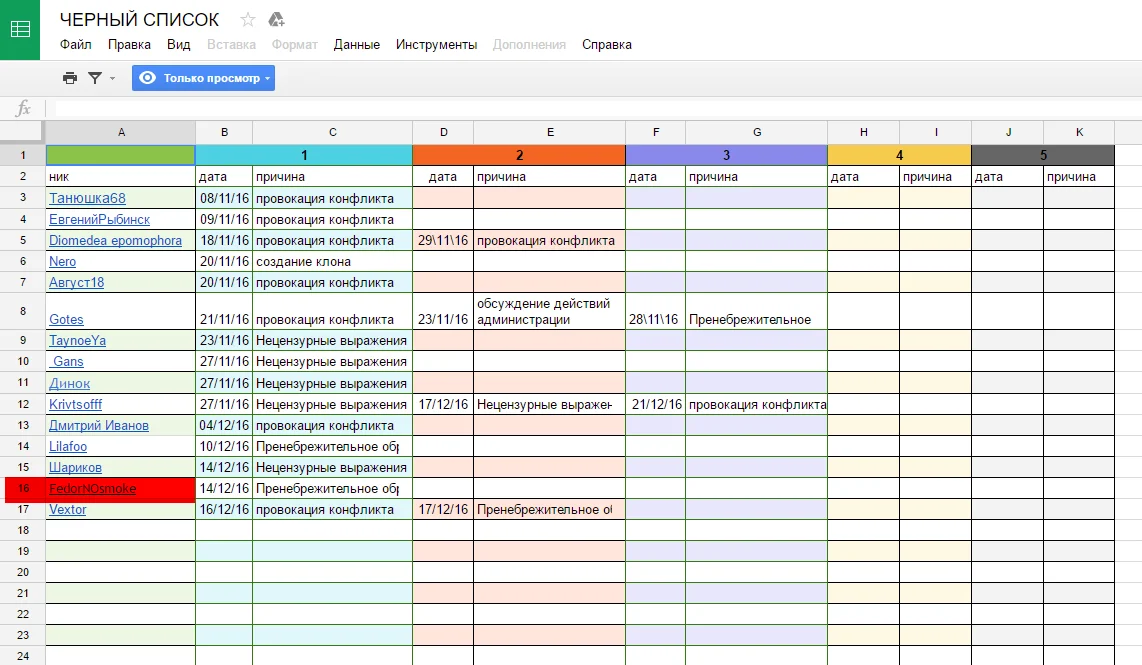Click the print icon in toolbar
The image size is (1142, 665).
point(69,78)
